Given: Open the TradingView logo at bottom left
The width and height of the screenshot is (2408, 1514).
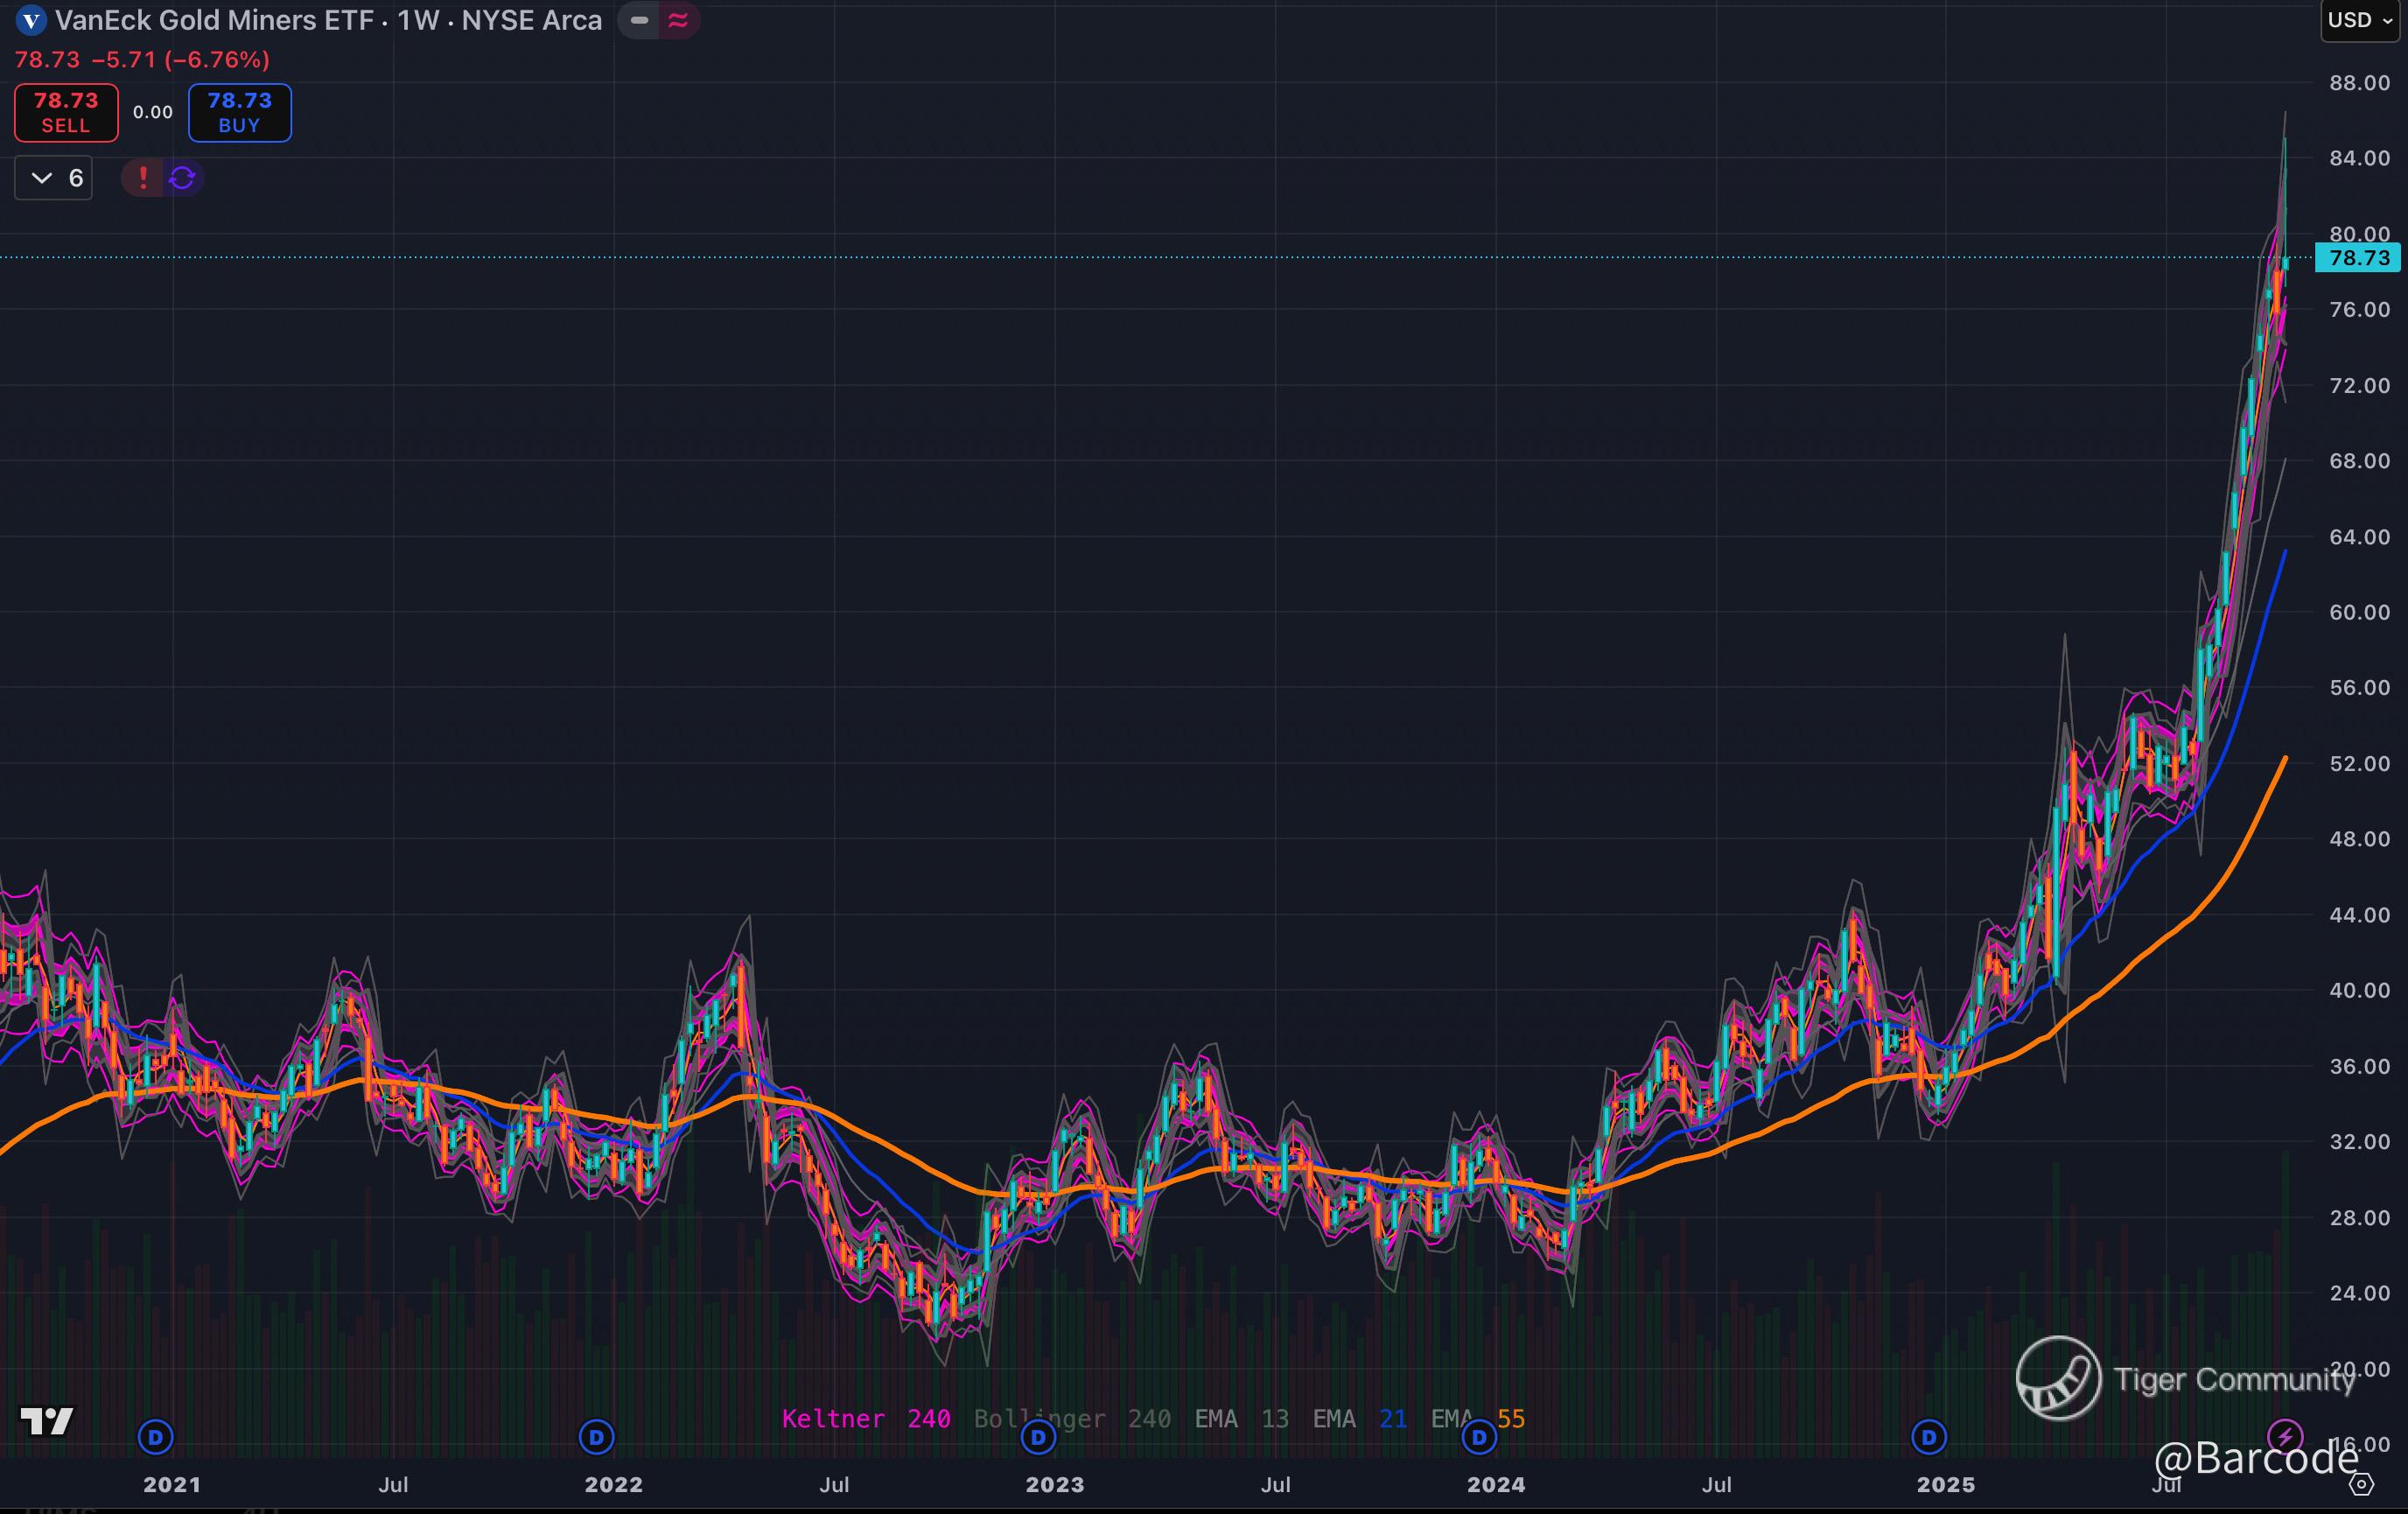Looking at the screenshot, I should point(46,1421).
